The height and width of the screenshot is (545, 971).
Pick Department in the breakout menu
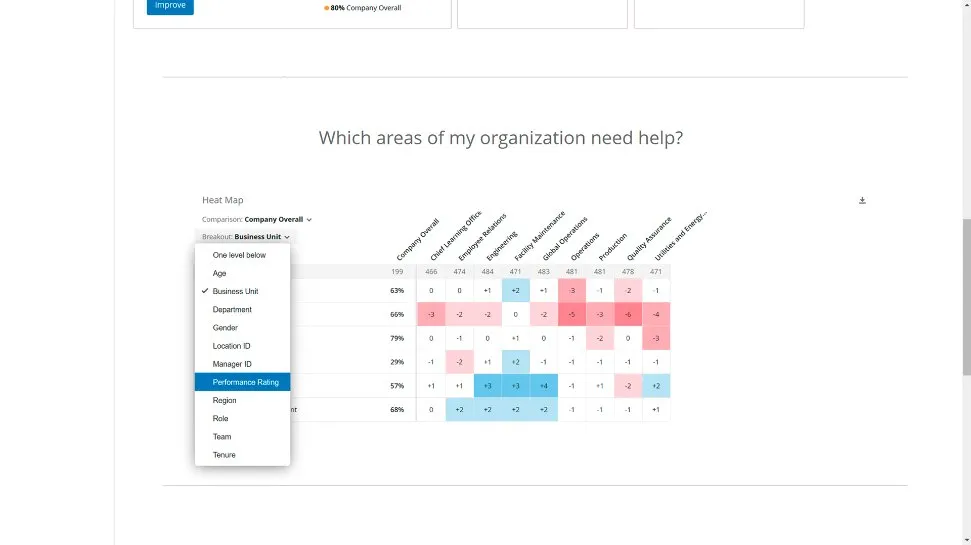(232, 309)
